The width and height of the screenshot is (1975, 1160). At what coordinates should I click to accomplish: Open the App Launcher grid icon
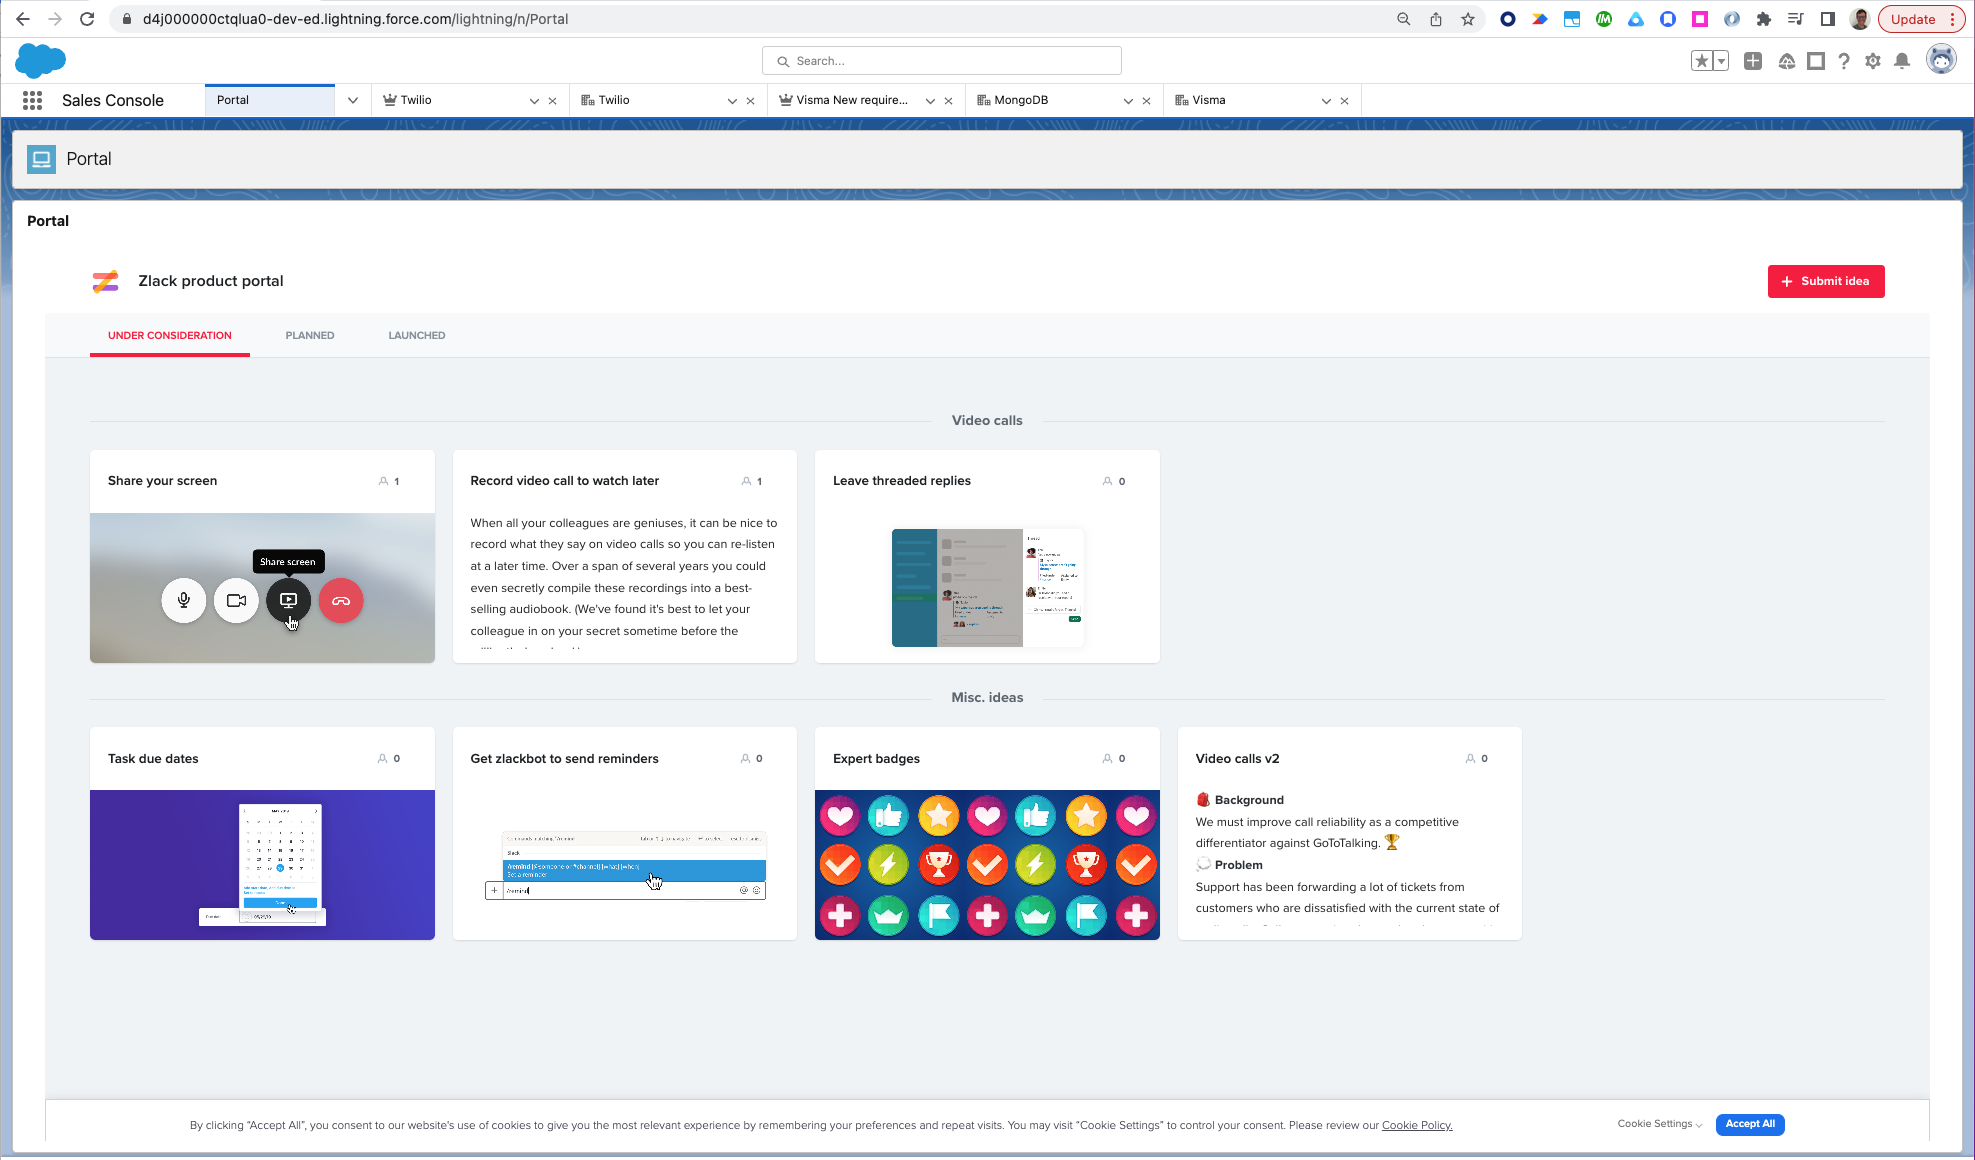click(x=32, y=100)
